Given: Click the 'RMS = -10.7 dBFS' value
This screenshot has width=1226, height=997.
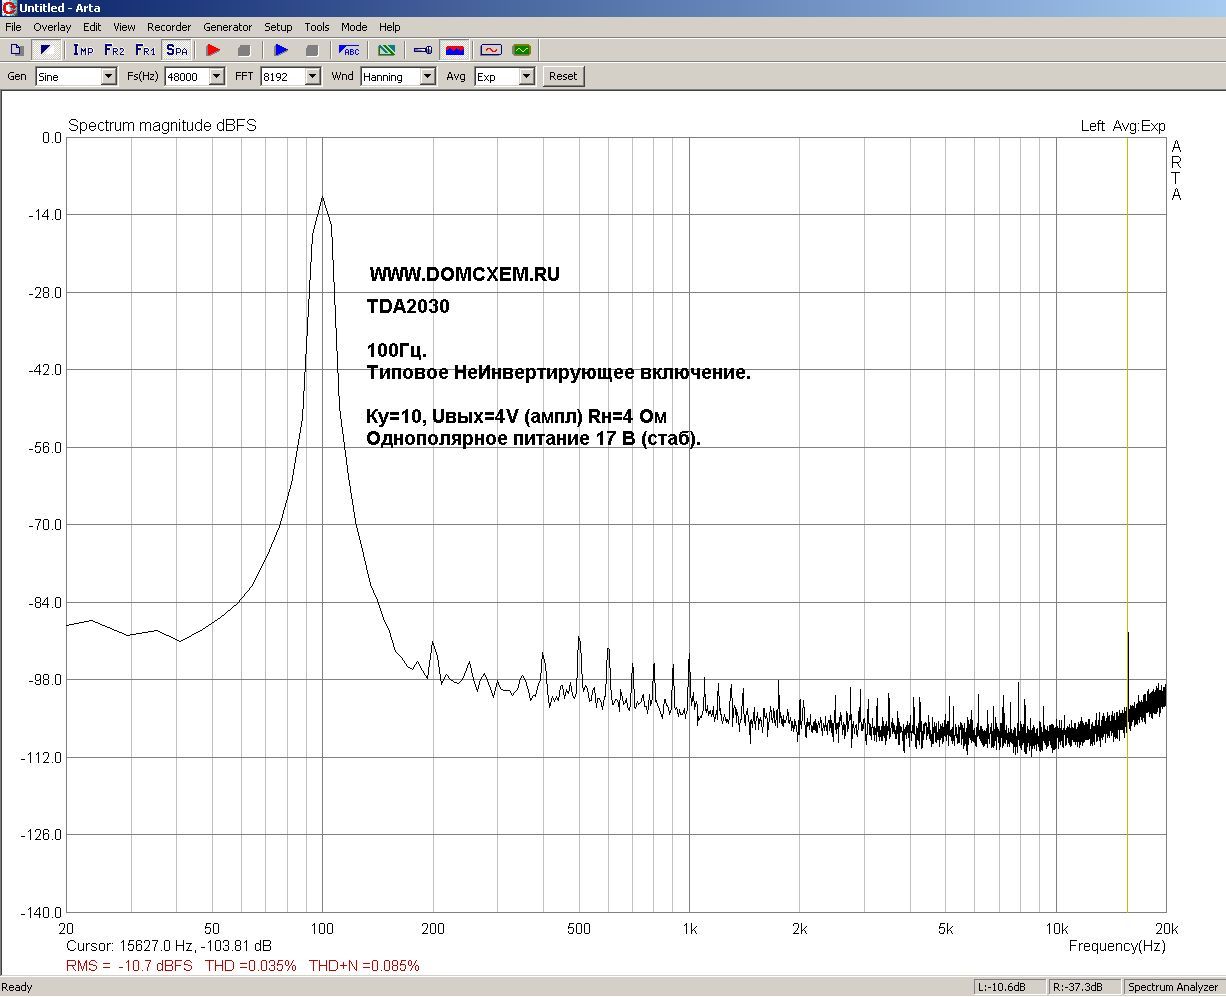Looking at the screenshot, I should point(129,966).
